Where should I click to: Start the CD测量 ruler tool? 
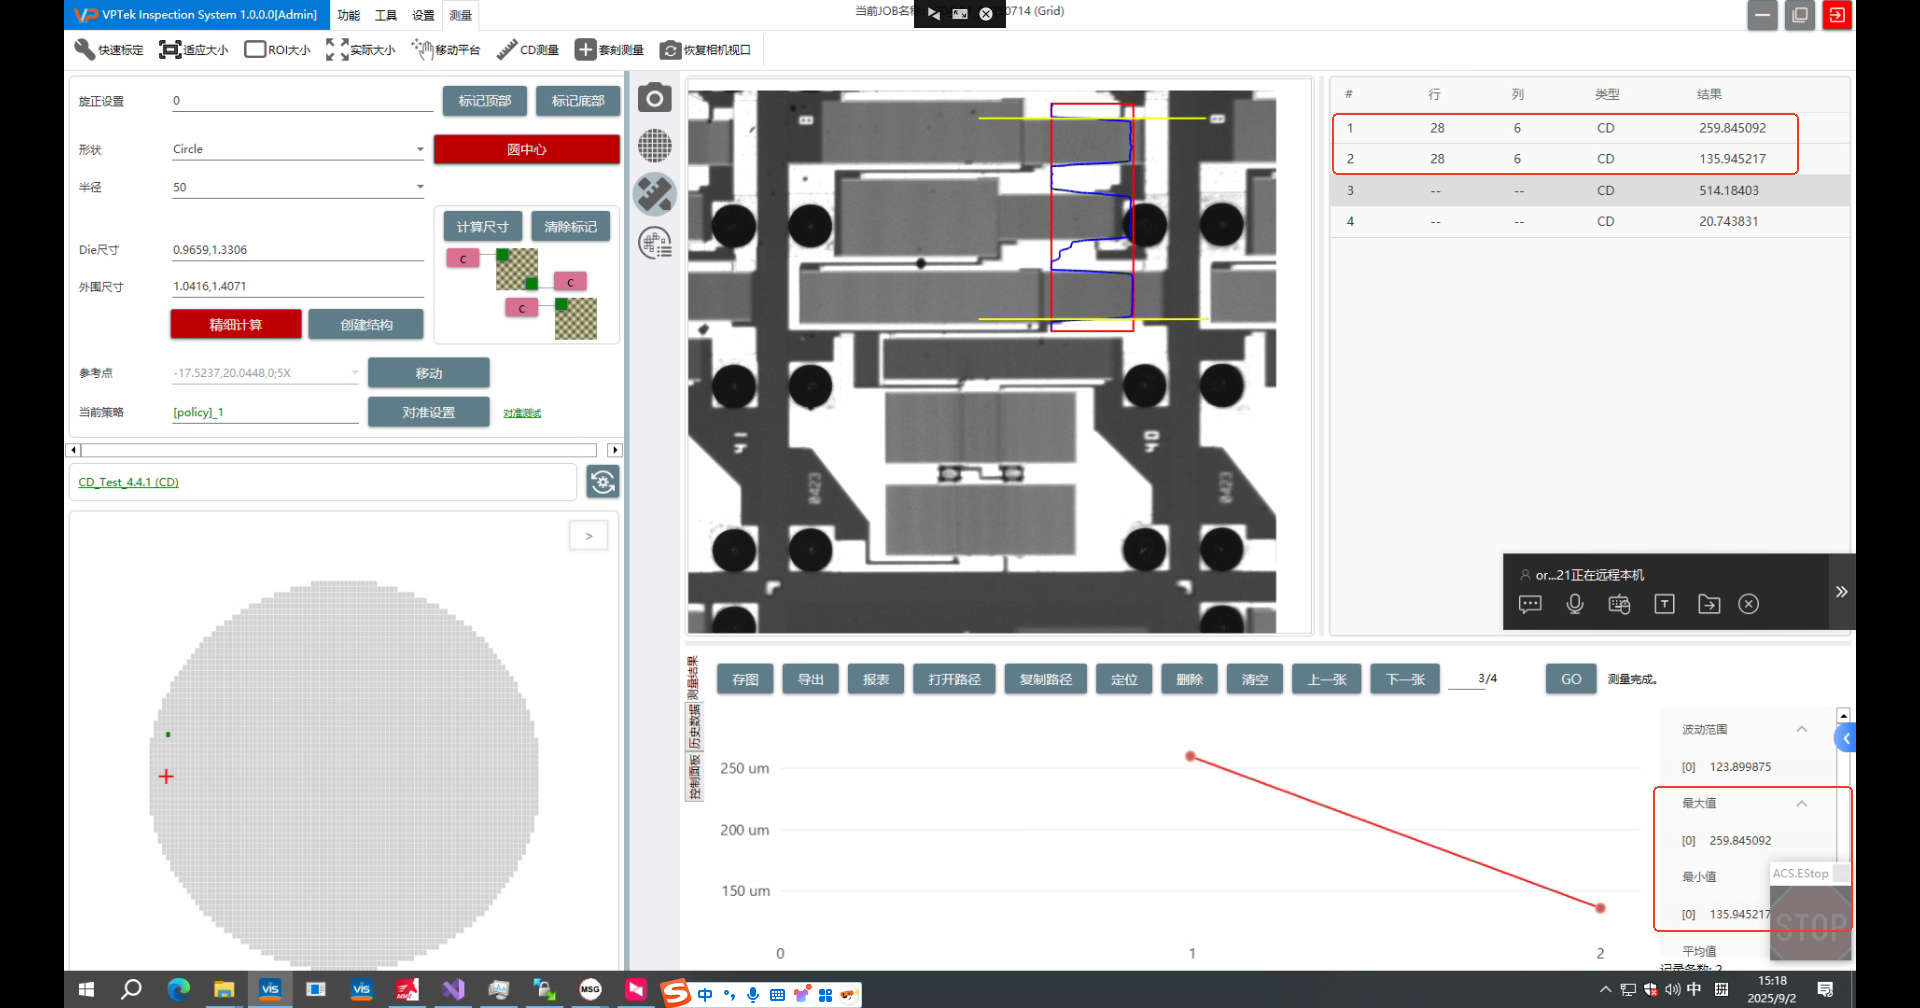(528, 50)
